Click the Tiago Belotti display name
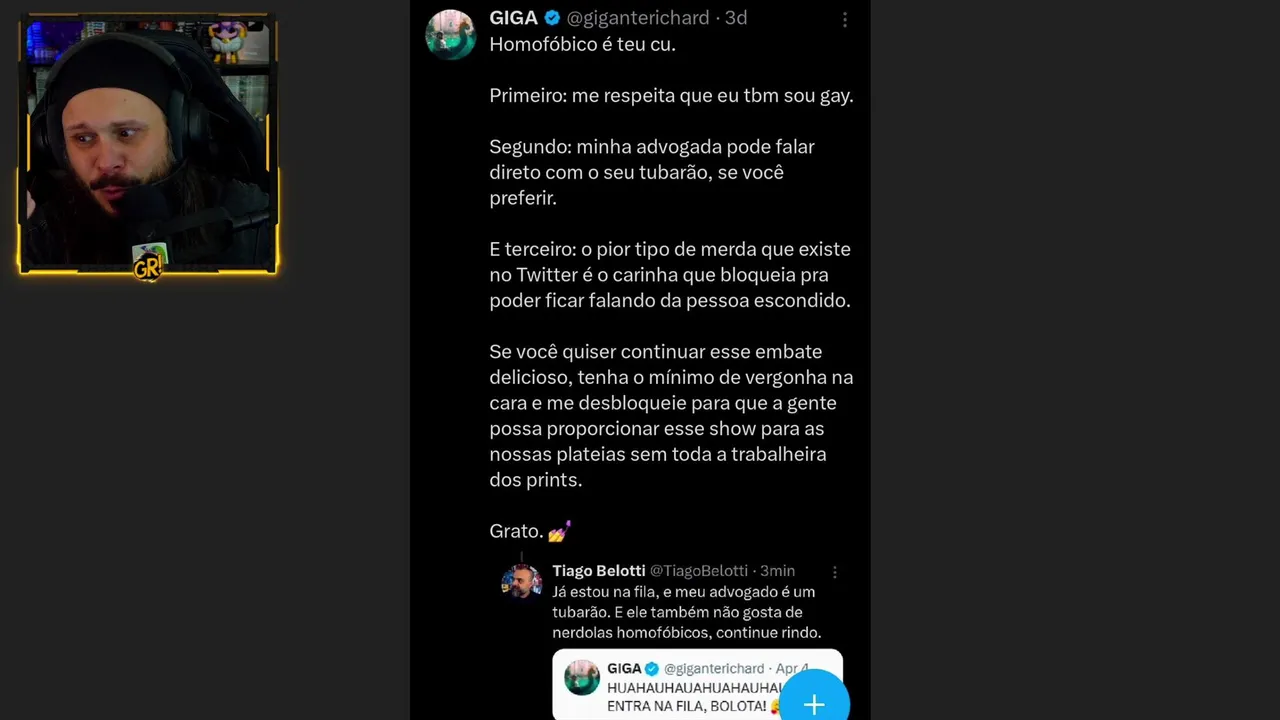The height and width of the screenshot is (720, 1280). 599,571
